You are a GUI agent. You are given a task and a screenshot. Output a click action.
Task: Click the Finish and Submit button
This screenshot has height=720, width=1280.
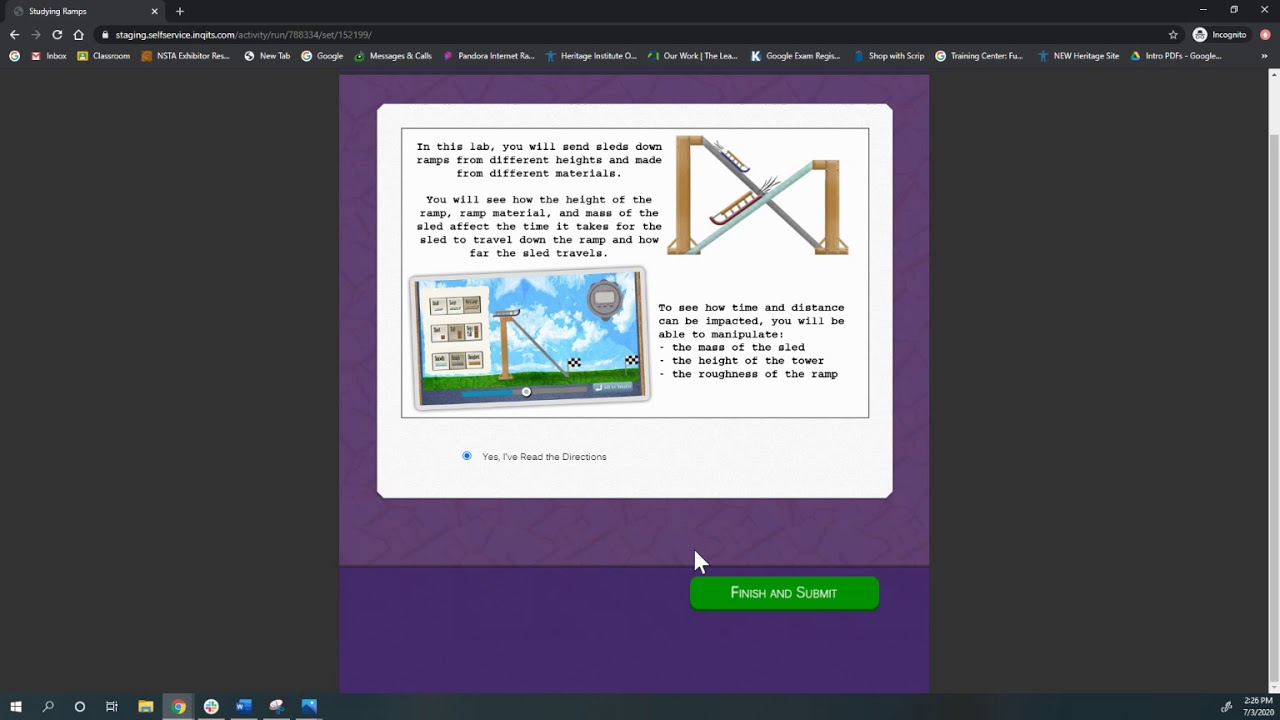(784, 593)
